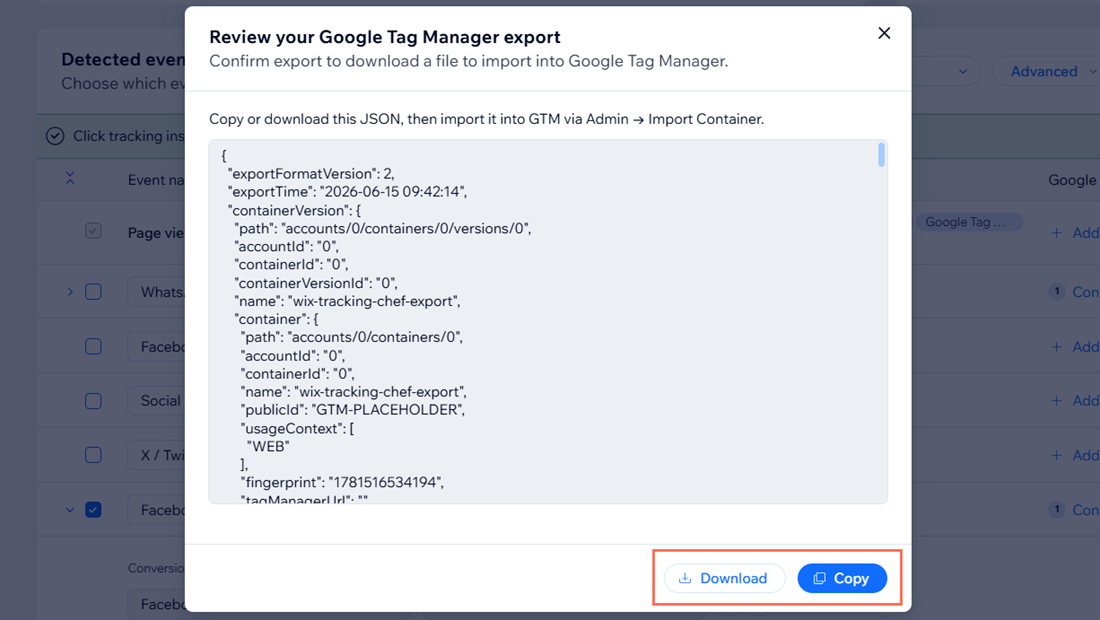
Task: Click the click tracking check-circle icon
Action: tap(55, 136)
